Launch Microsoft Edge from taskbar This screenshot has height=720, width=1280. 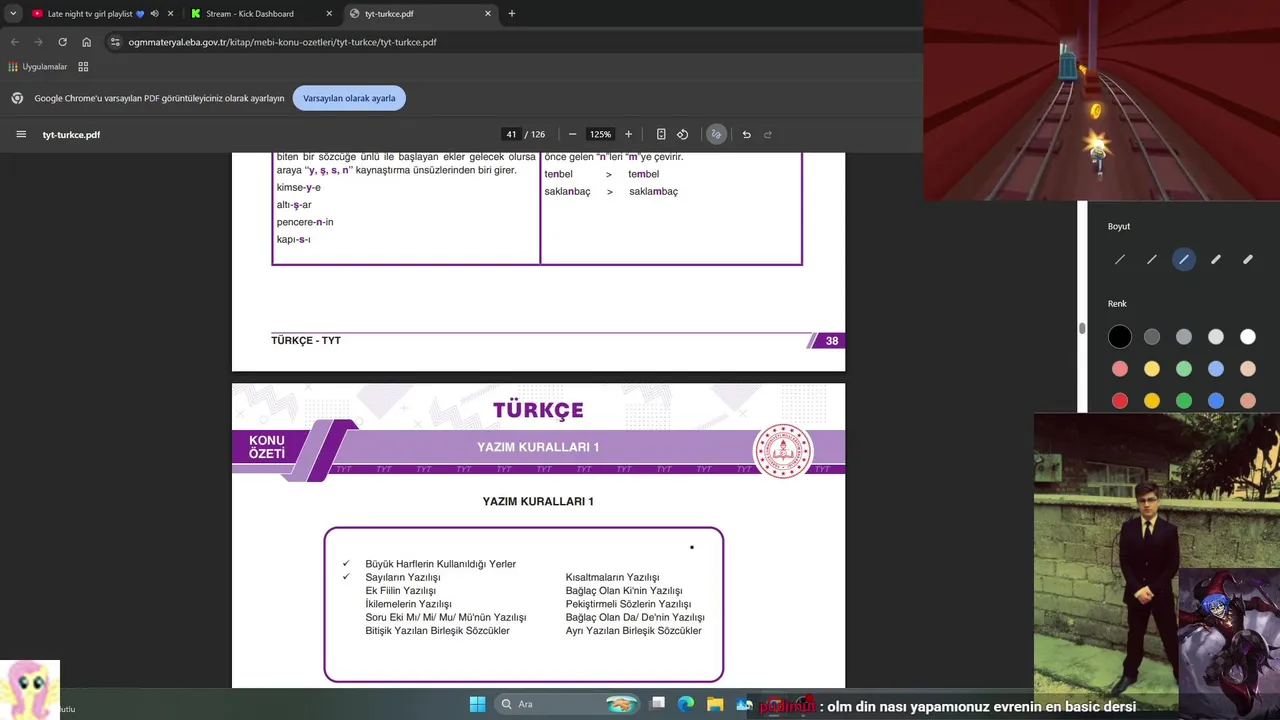686,704
